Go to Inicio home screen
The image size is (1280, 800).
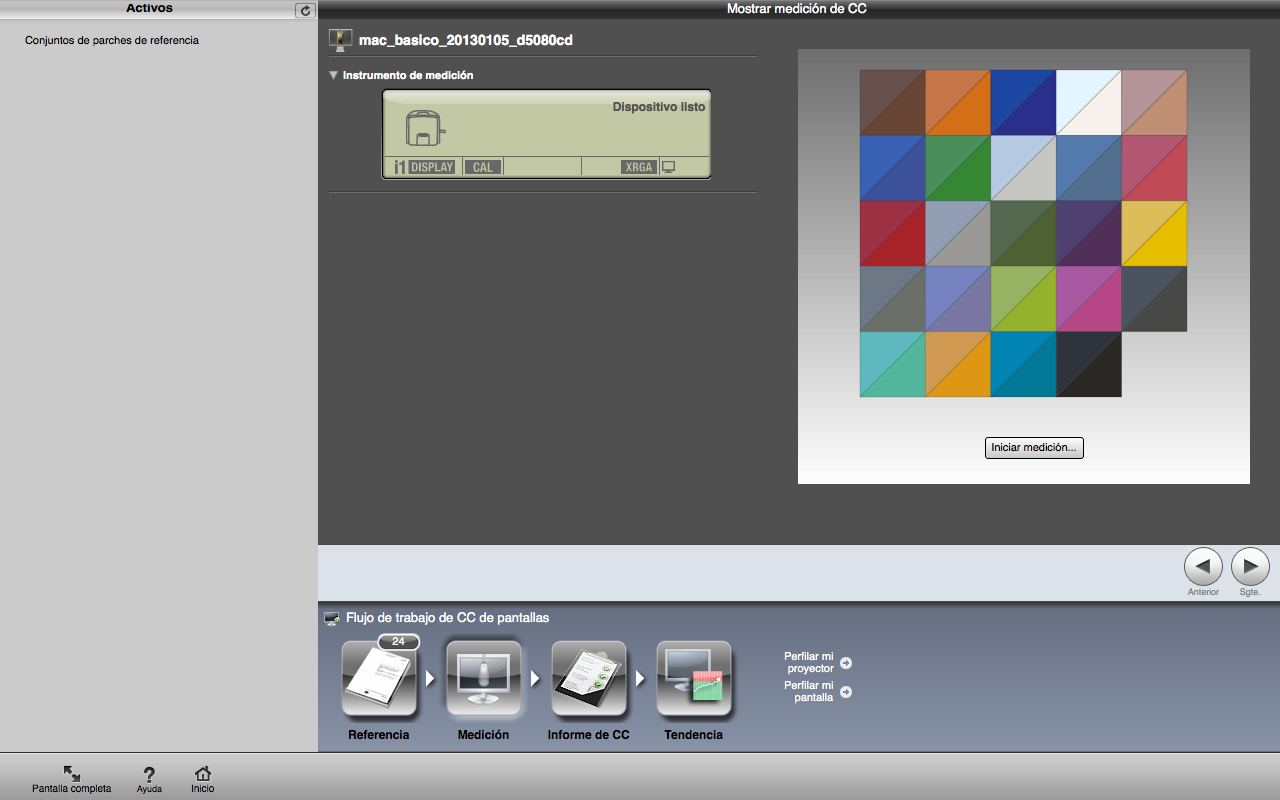point(203,780)
